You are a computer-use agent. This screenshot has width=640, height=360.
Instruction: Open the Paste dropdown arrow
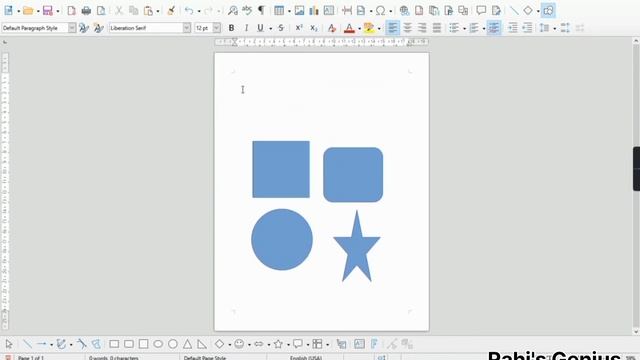tap(158, 11)
